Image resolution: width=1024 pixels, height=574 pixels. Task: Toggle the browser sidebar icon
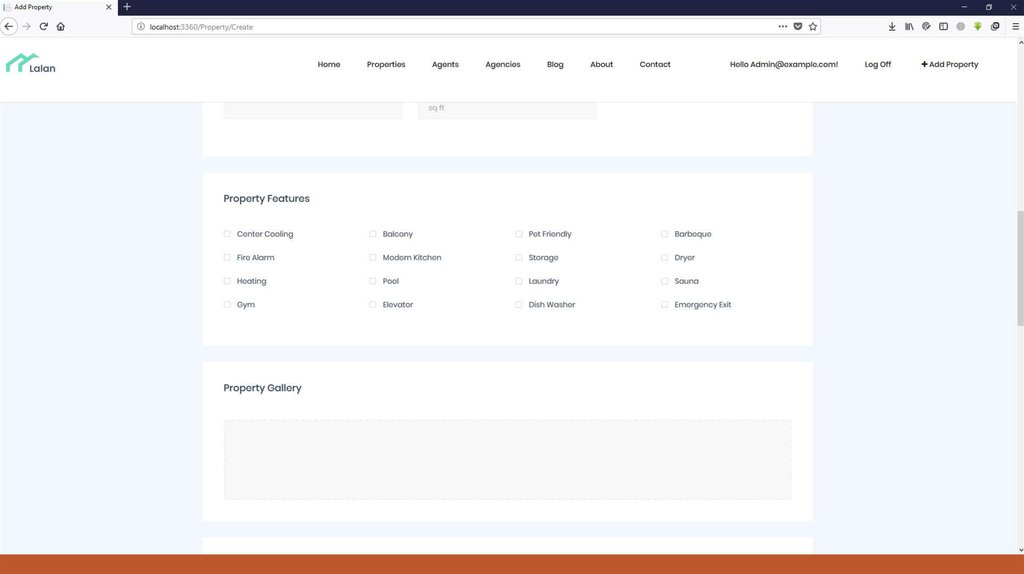[x=943, y=26]
